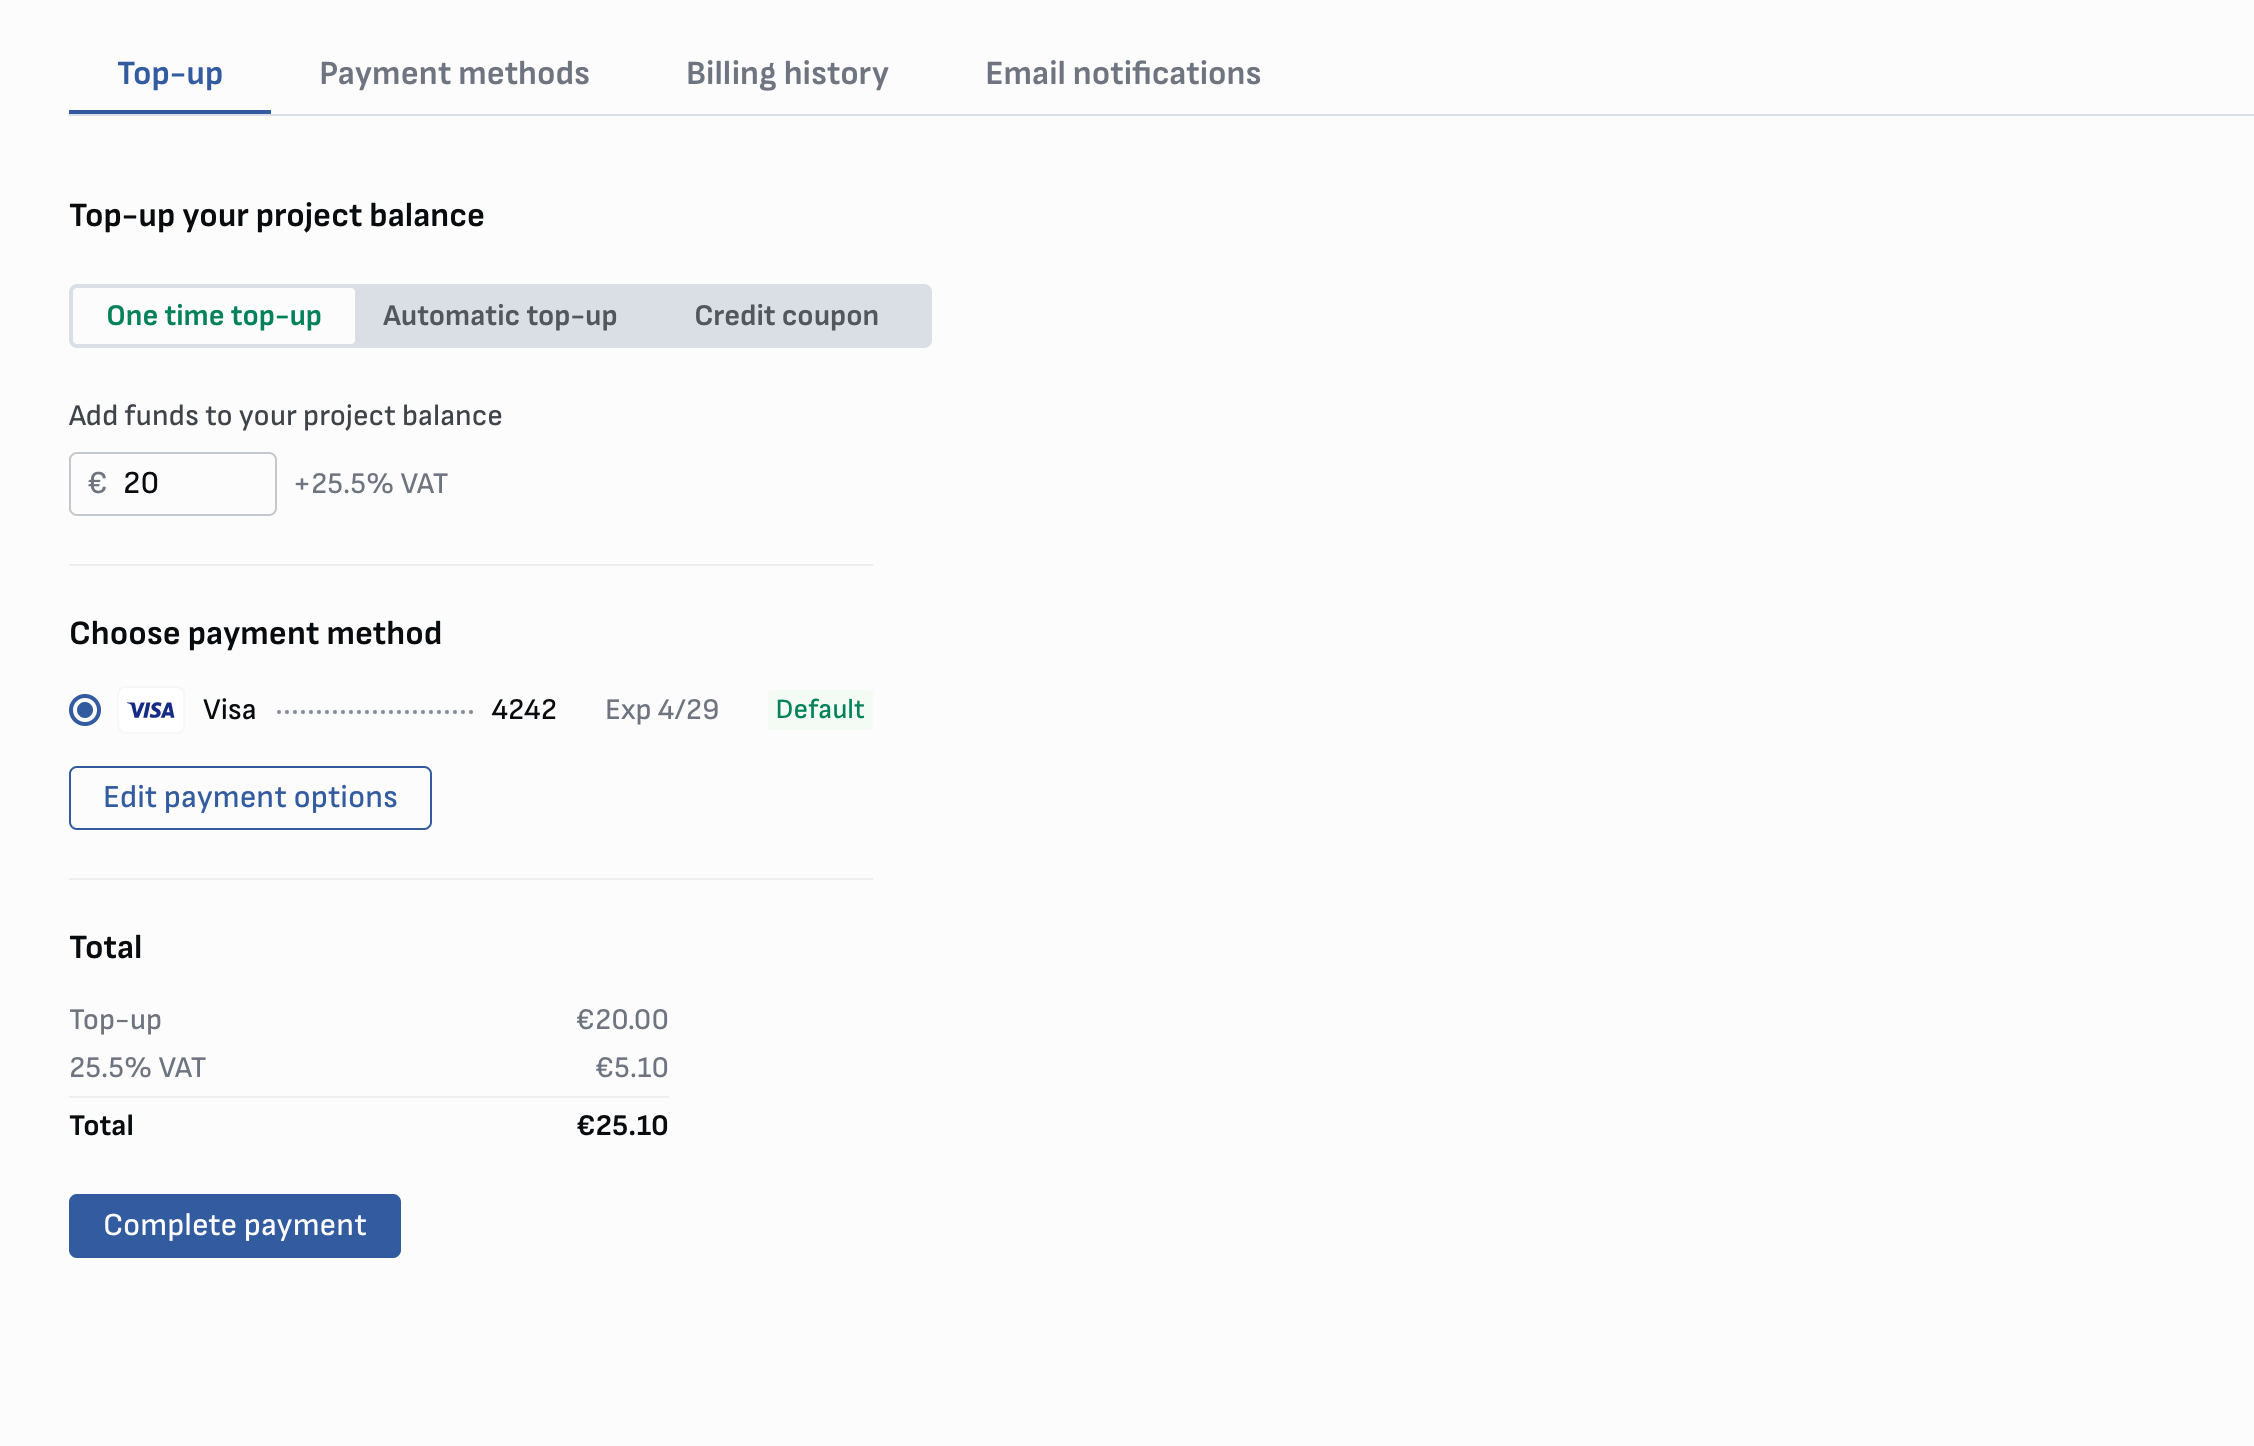Click the €25.10 total amount

click(x=622, y=1126)
